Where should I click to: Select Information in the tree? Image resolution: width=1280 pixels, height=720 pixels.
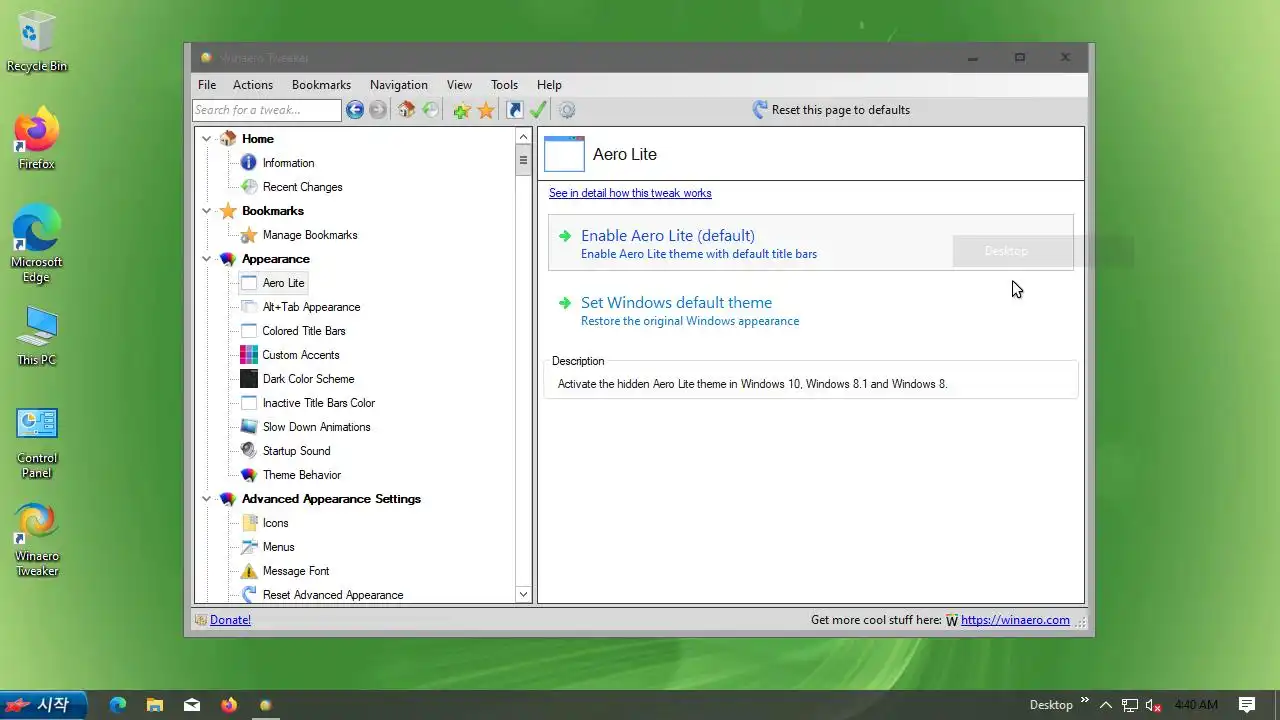coord(288,163)
